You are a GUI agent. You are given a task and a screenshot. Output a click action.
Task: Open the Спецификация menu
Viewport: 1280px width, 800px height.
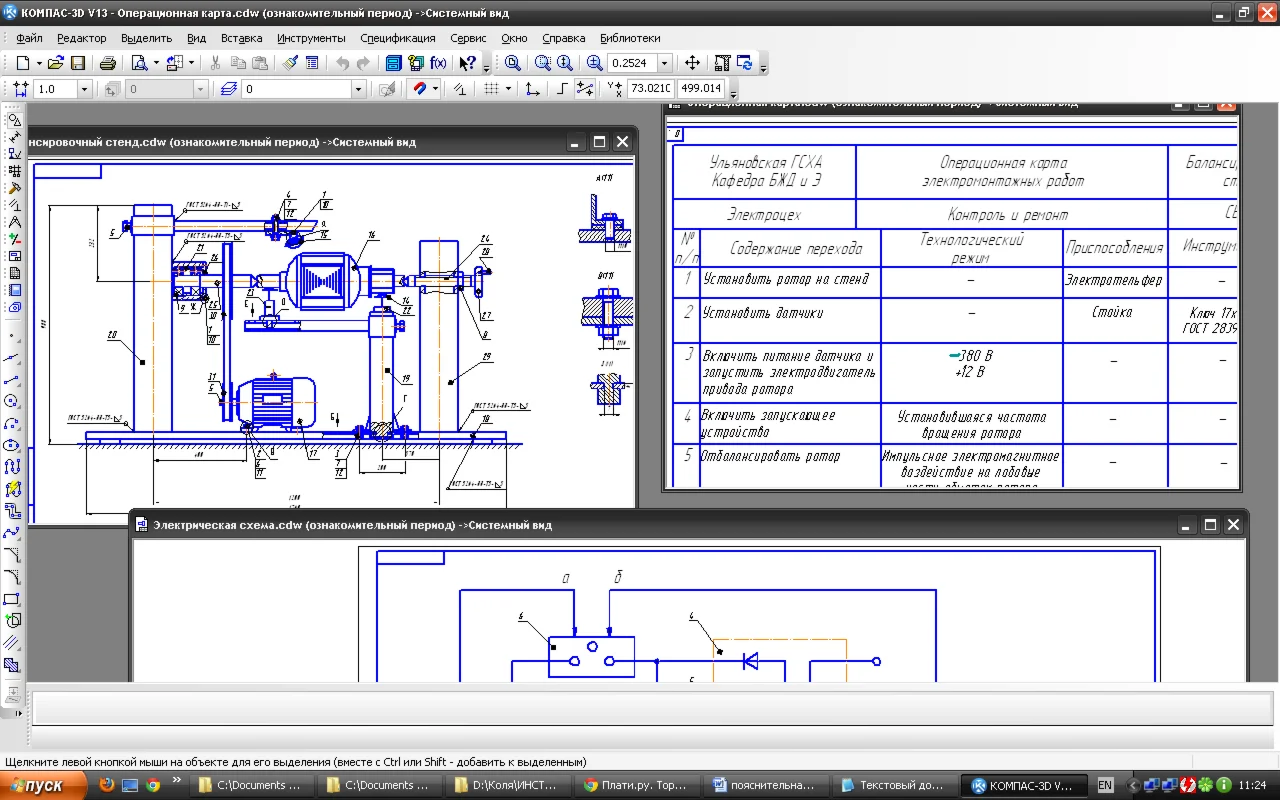[397, 38]
